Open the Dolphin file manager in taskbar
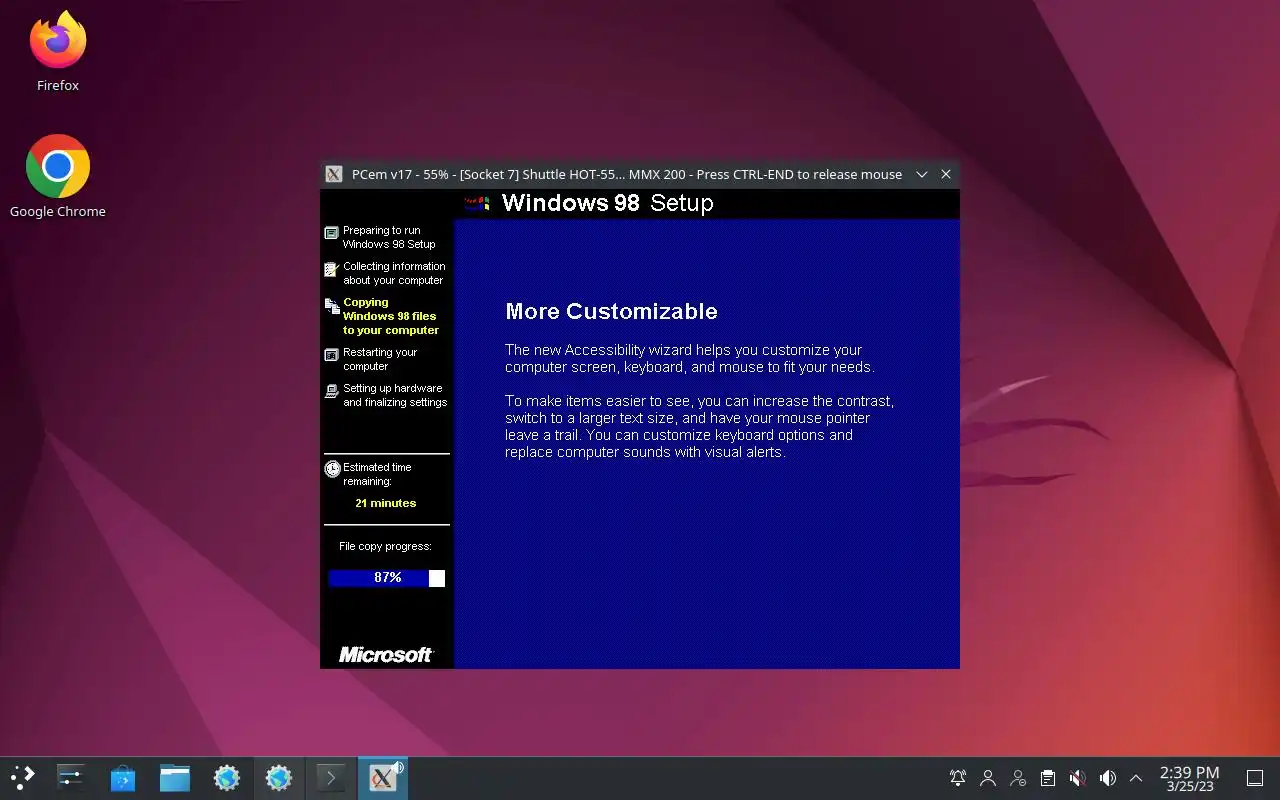This screenshot has width=1280, height=800. pos(174,777)
